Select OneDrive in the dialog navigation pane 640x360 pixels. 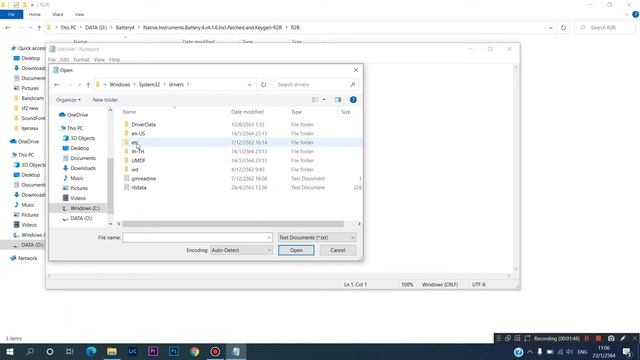[x=73, y=115]
